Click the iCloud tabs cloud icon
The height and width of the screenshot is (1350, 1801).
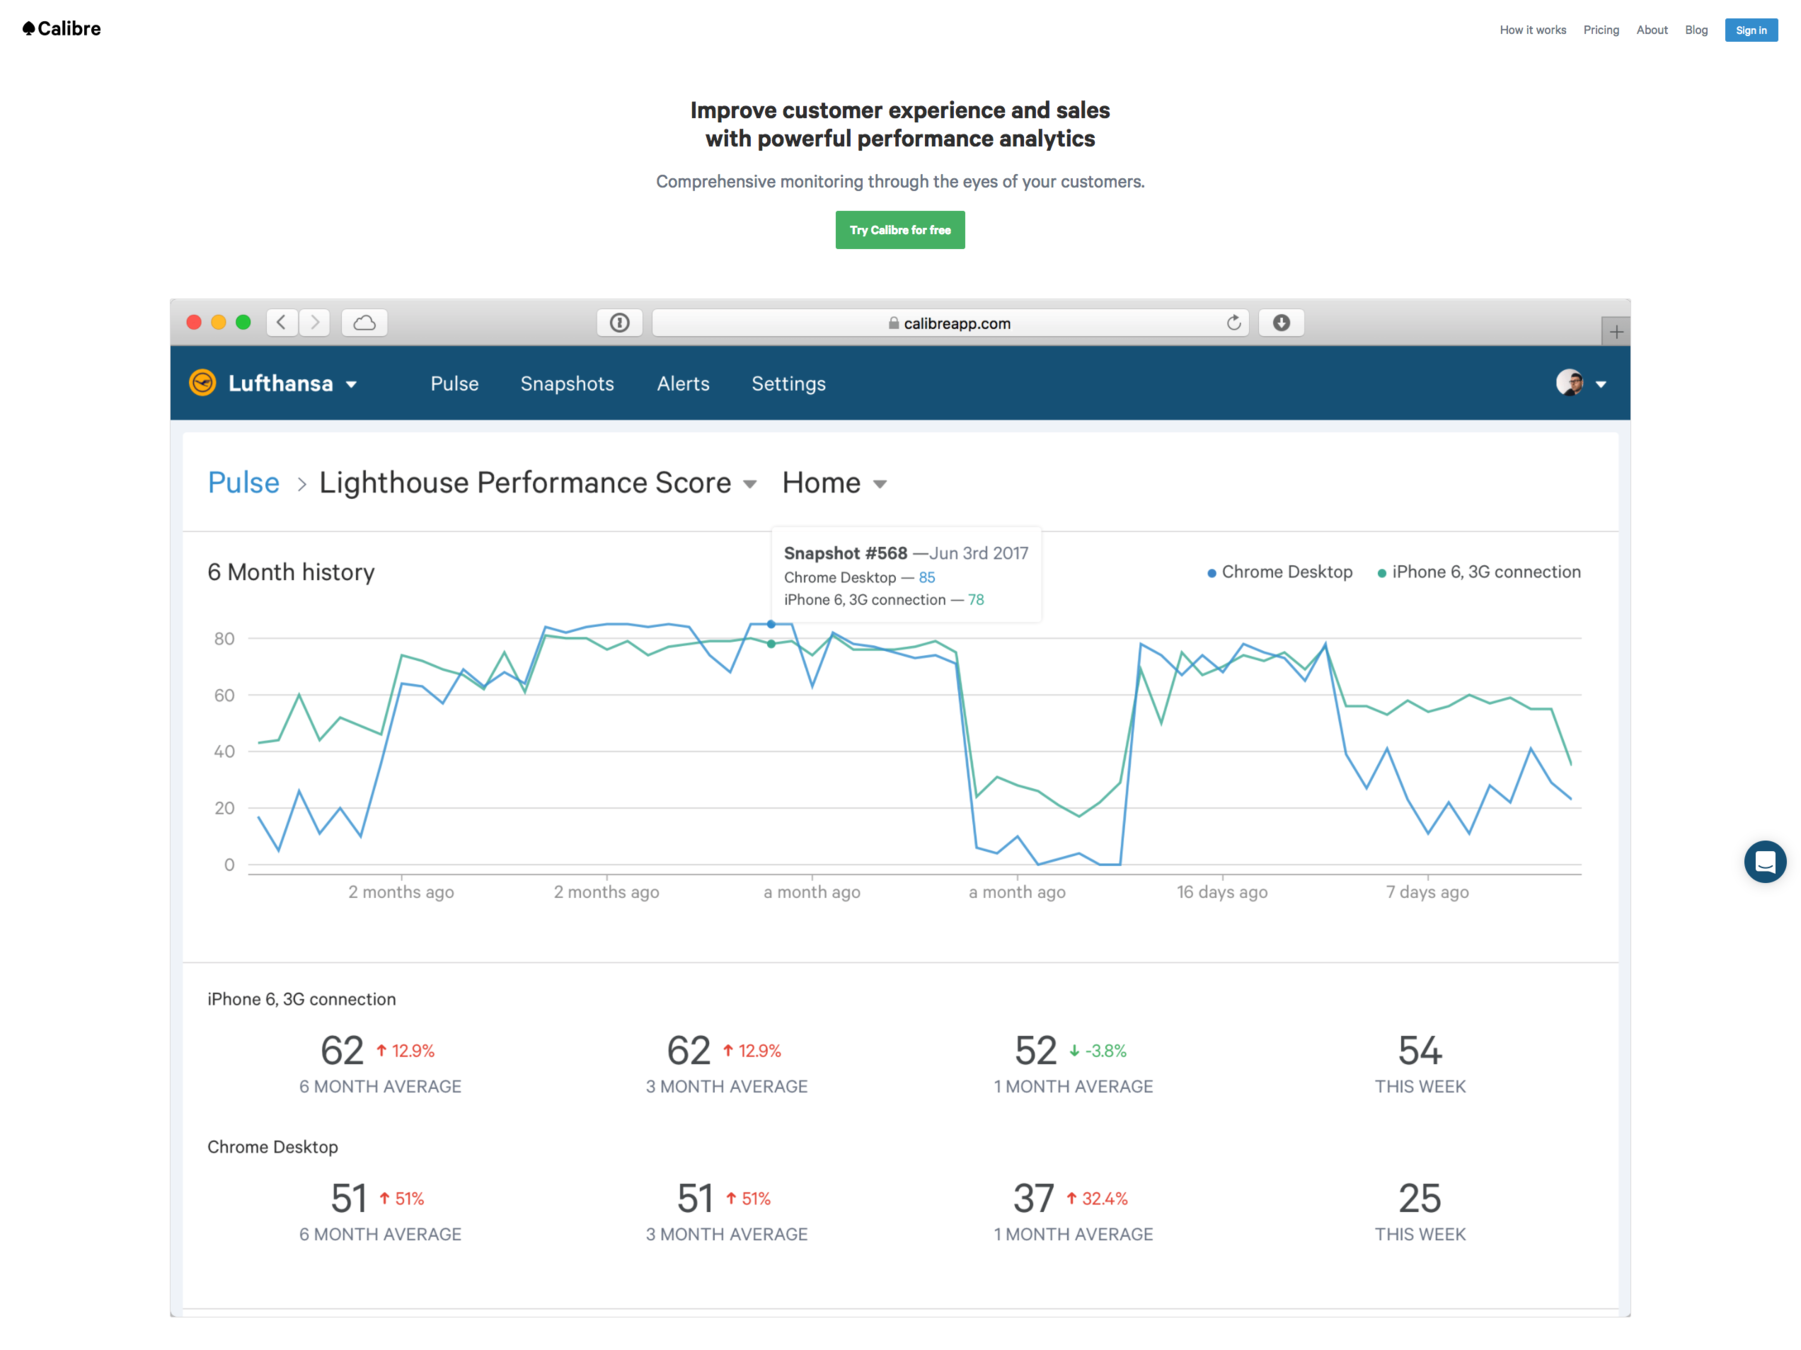point(365,322)
